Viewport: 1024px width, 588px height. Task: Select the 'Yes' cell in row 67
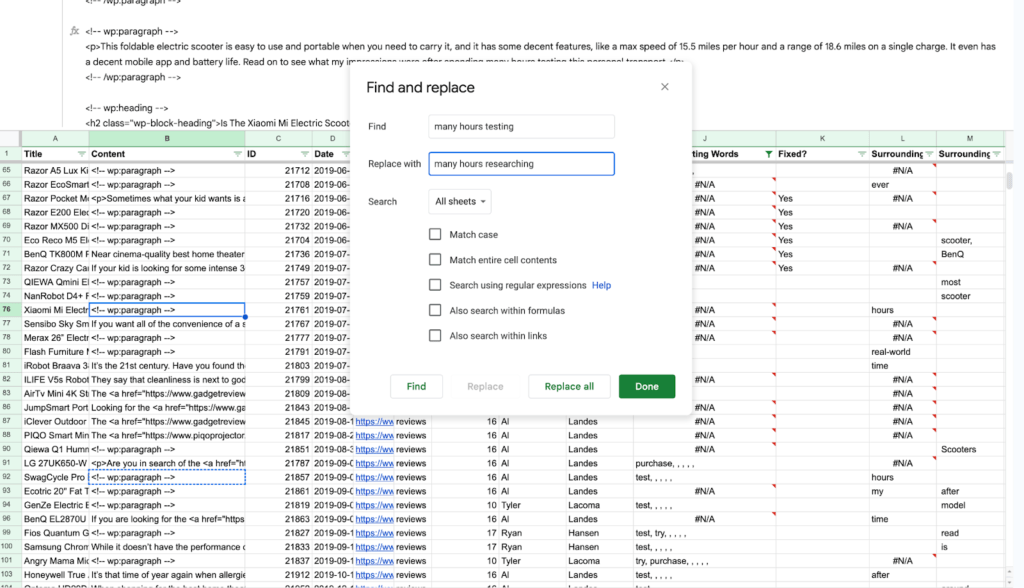pyautogui.click(x=822, y=199)
